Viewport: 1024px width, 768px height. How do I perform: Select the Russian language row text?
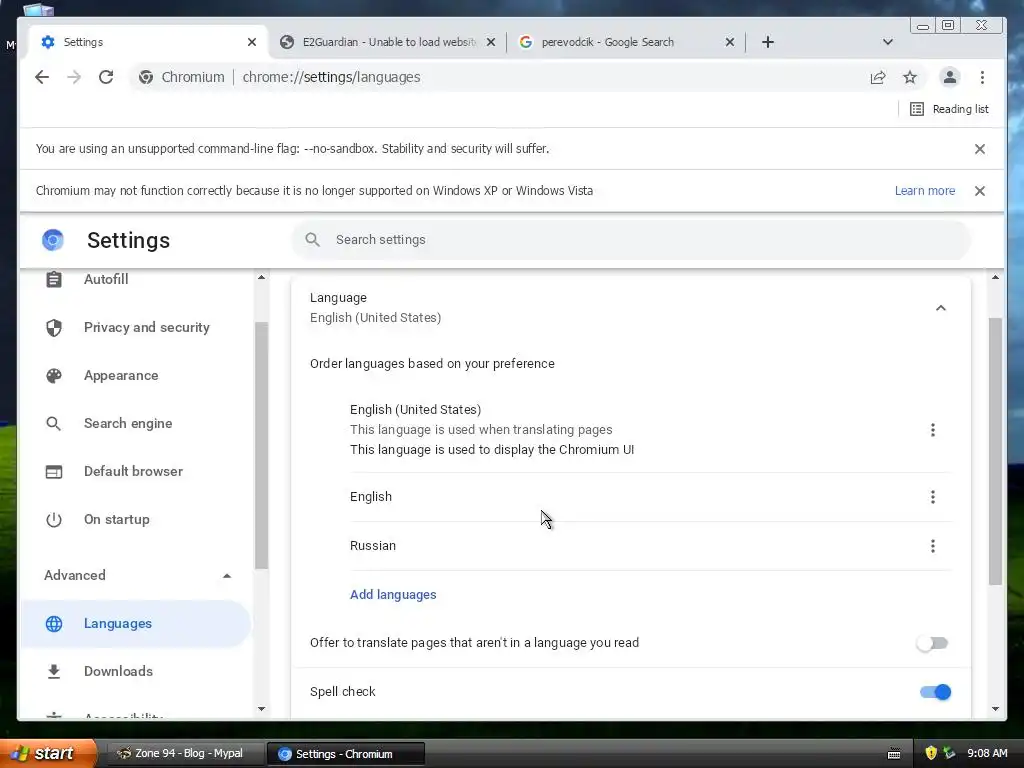coord(373,546)
